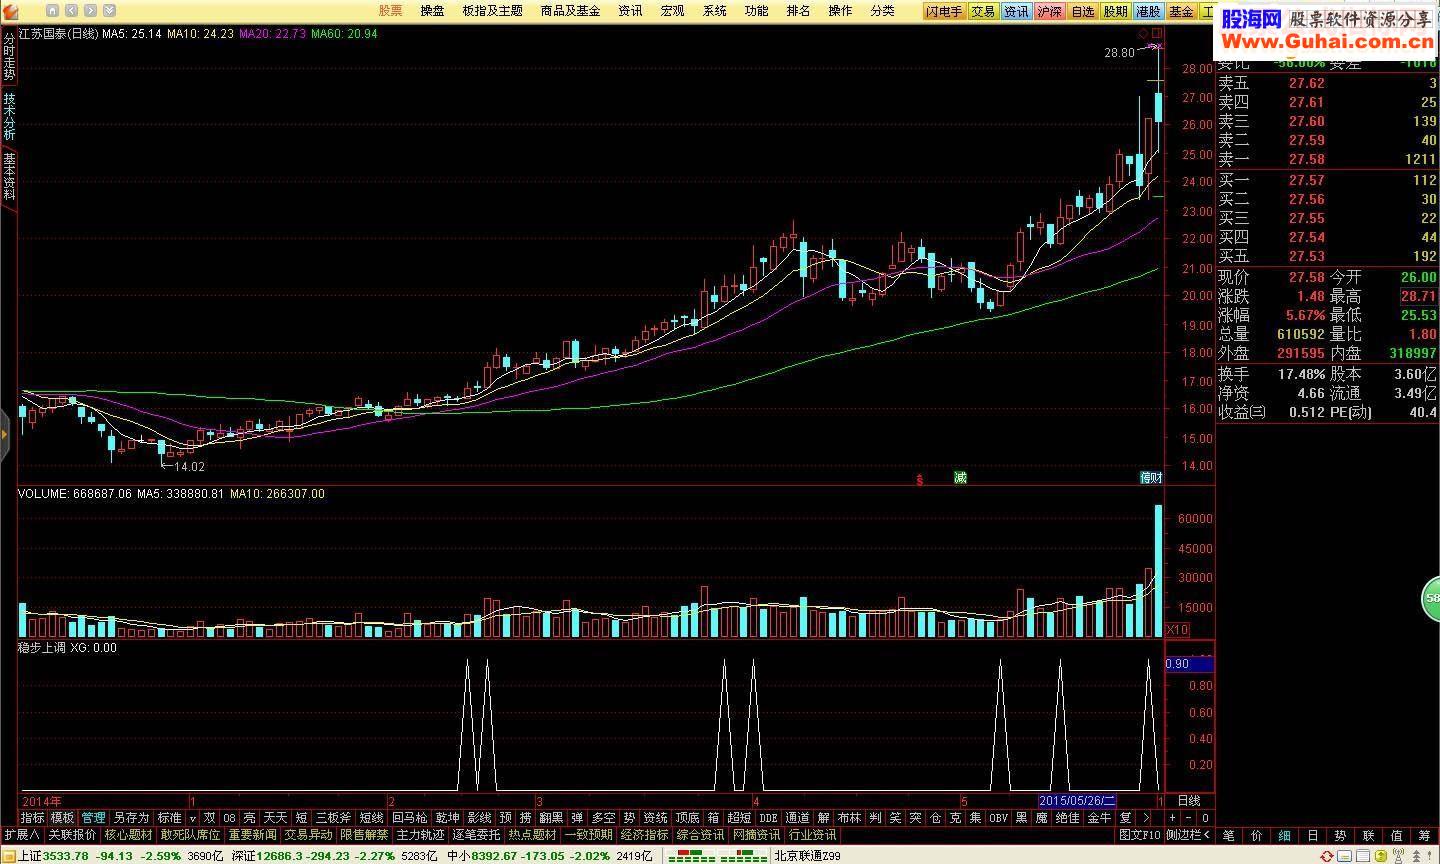The image size is (1440, 864).
Task: Open the 系统 menu
Action: [714, 11]
